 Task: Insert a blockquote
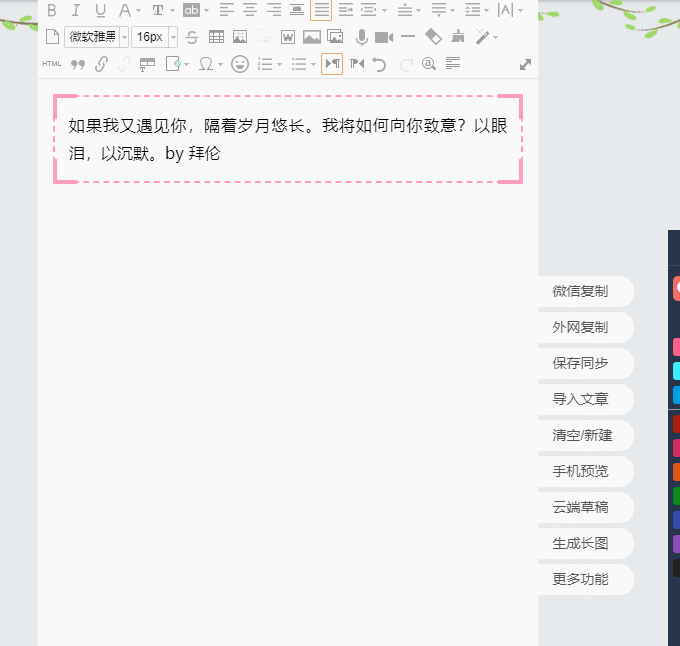(78, 65)
